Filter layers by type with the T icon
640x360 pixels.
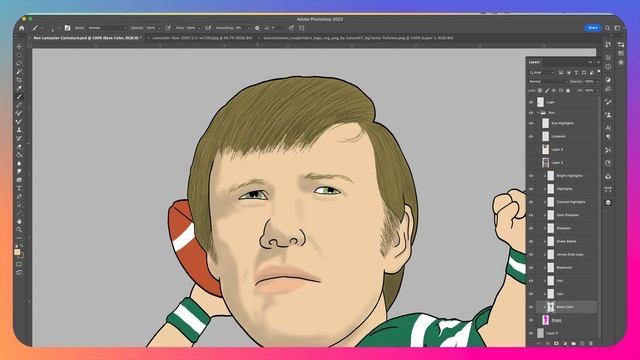(576, 72)
